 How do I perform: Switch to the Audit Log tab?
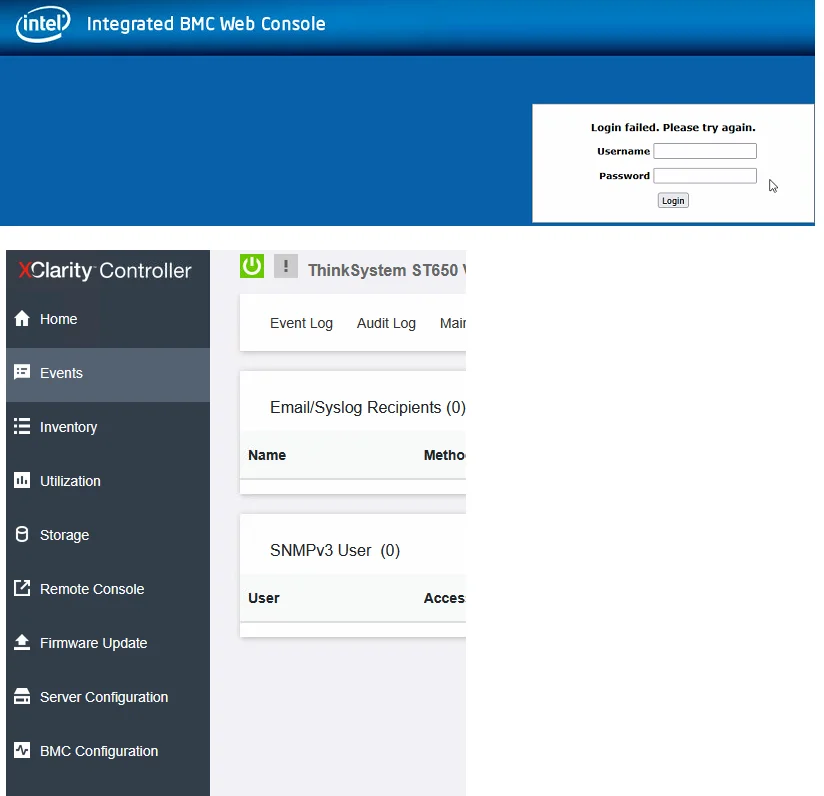[x=386, y=323]
